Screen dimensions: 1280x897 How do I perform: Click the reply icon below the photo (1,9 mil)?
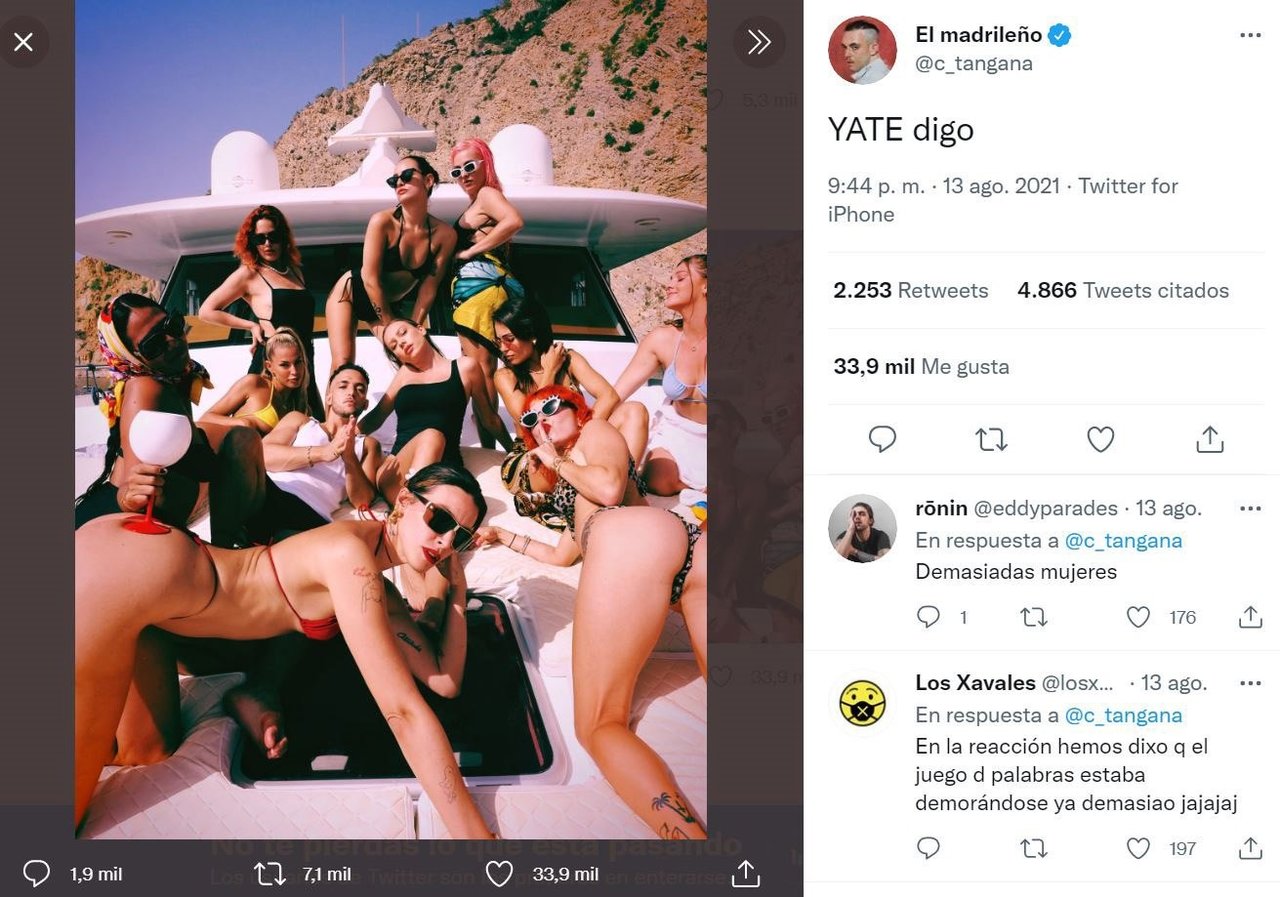tap(37, 874)
